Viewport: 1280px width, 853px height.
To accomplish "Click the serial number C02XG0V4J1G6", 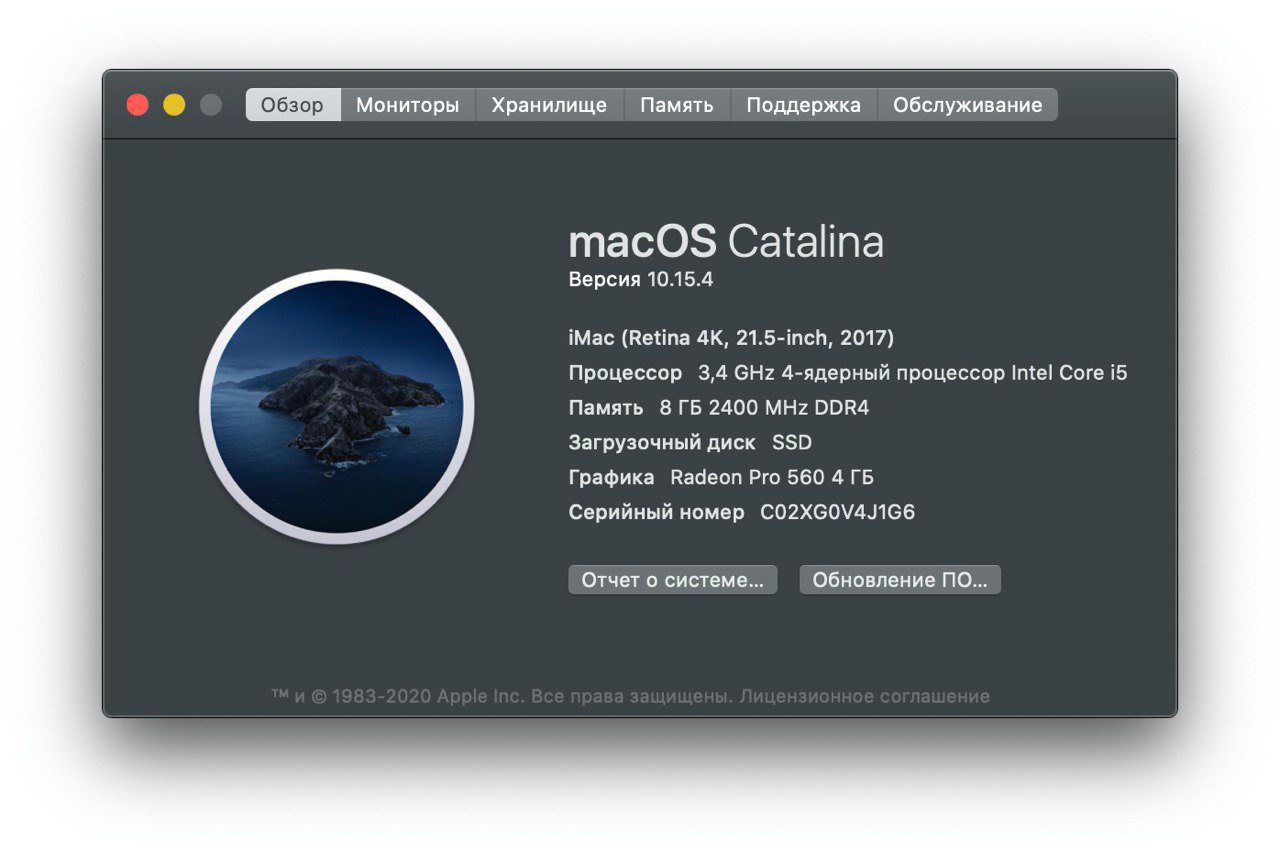I will [x=838, y=512].
